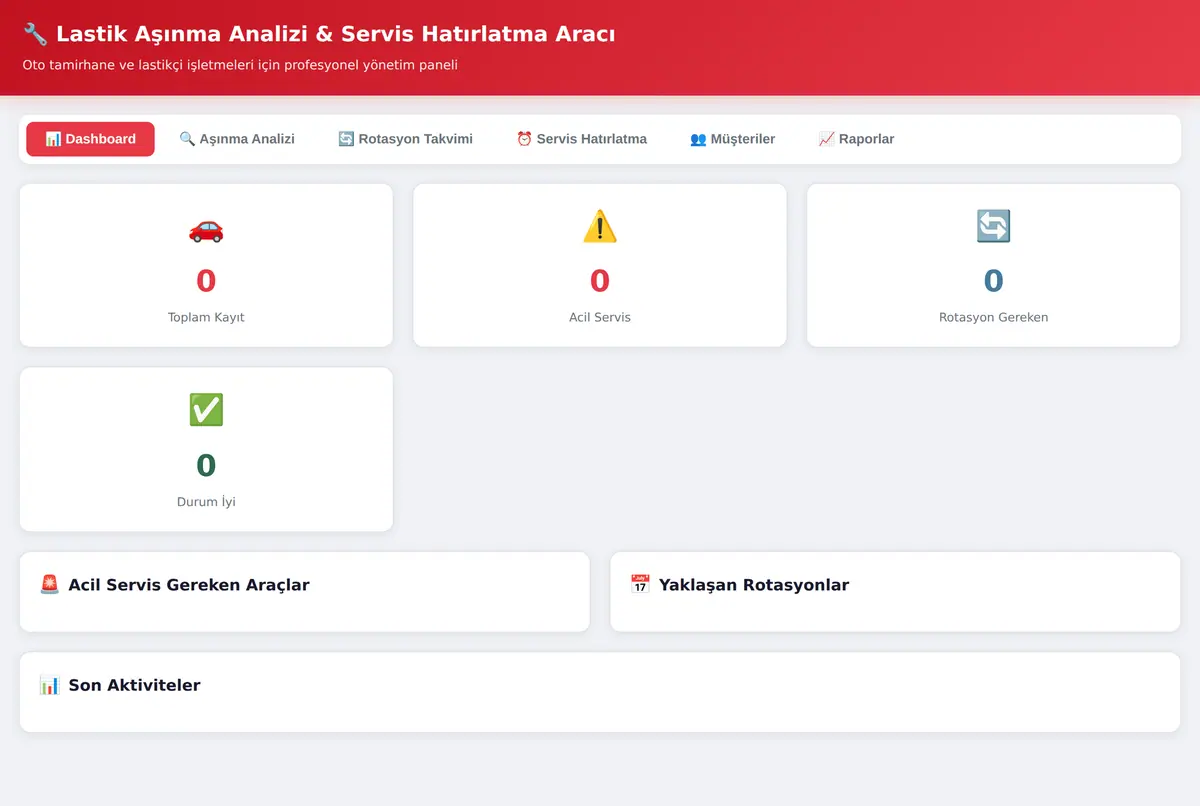The height and width of the screenshot is (806, 1200).
Task: Click the "Yaklaşan Rotasyonlar" heading
Action: (754, 585)
